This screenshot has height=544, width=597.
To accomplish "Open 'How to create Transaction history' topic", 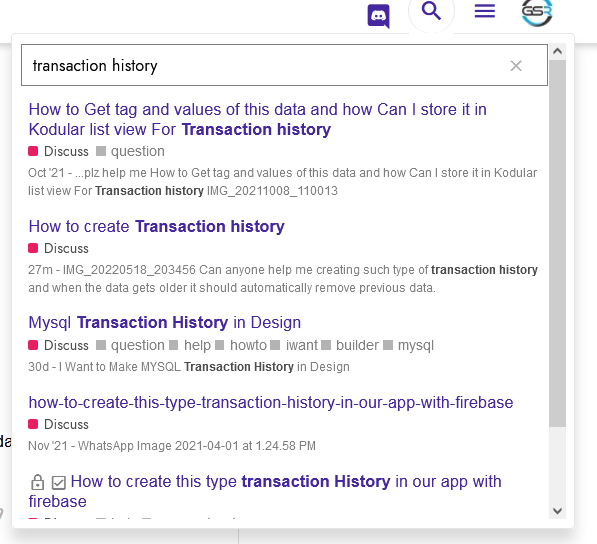I will pyautogui.click(x=156, y=227).
